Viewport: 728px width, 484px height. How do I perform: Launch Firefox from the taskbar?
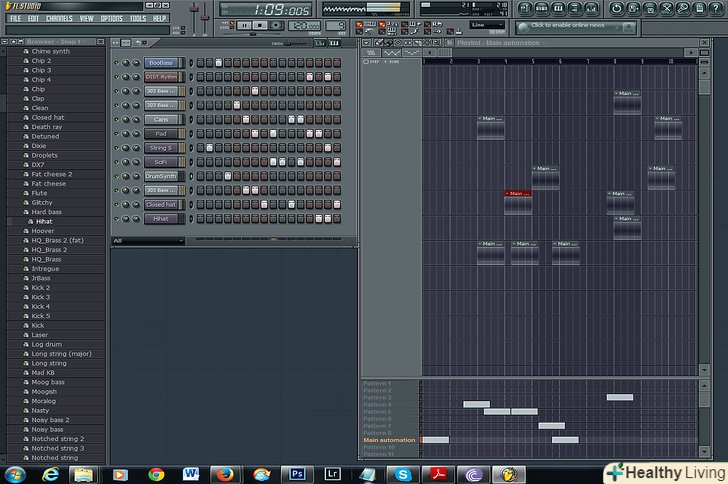coord(225,474)
